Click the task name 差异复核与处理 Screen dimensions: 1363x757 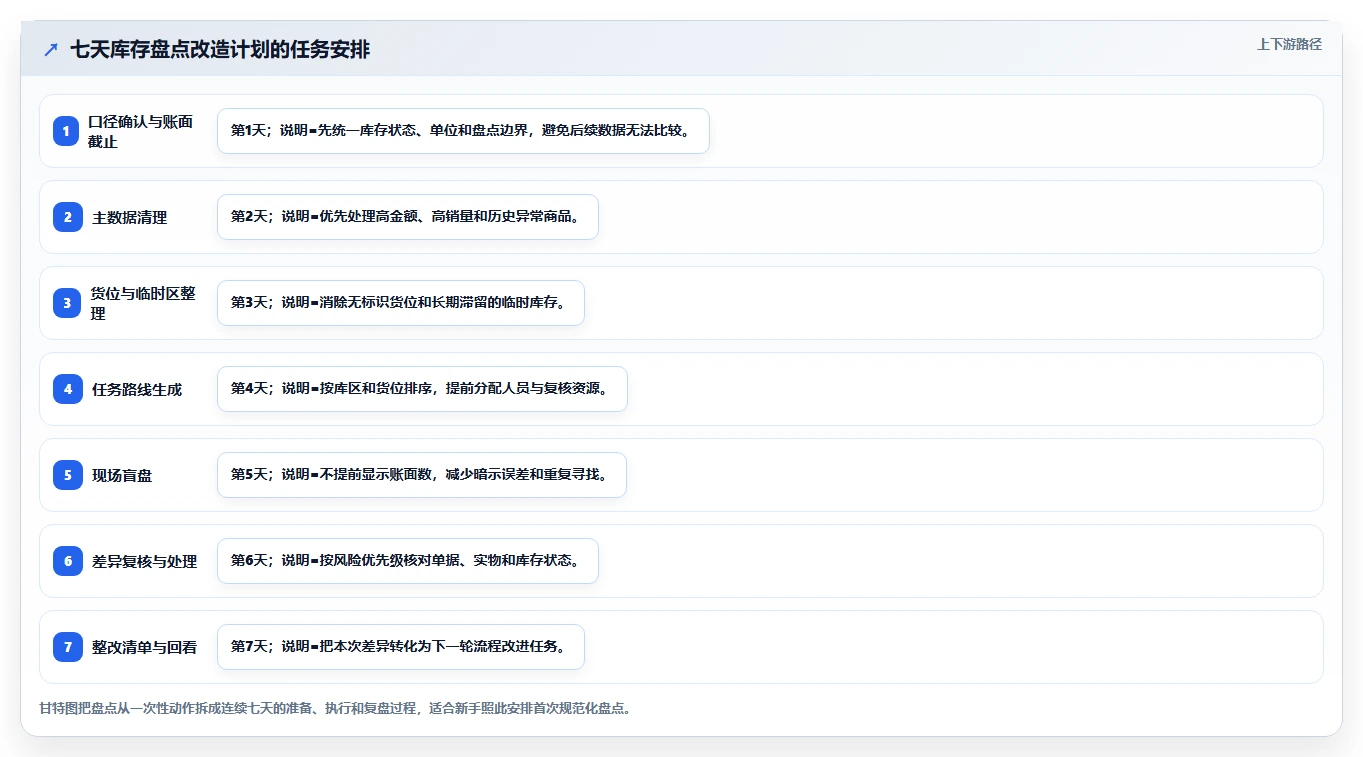(x=145, y=561)
